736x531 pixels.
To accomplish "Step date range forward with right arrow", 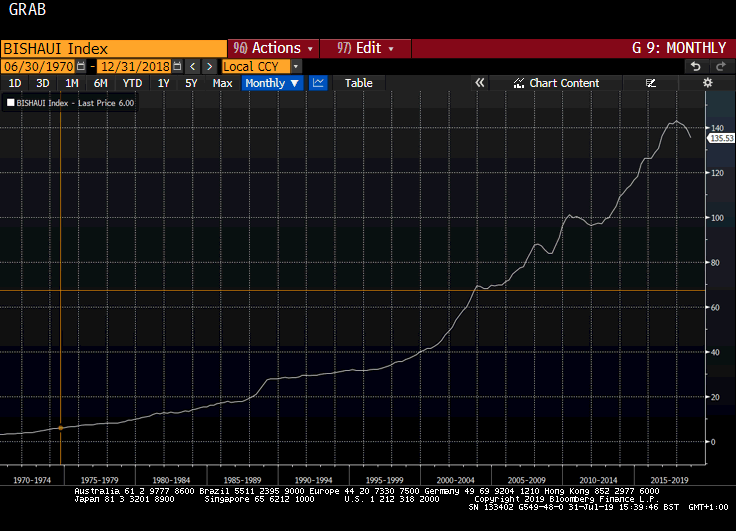I will click(x=208, y=66).
